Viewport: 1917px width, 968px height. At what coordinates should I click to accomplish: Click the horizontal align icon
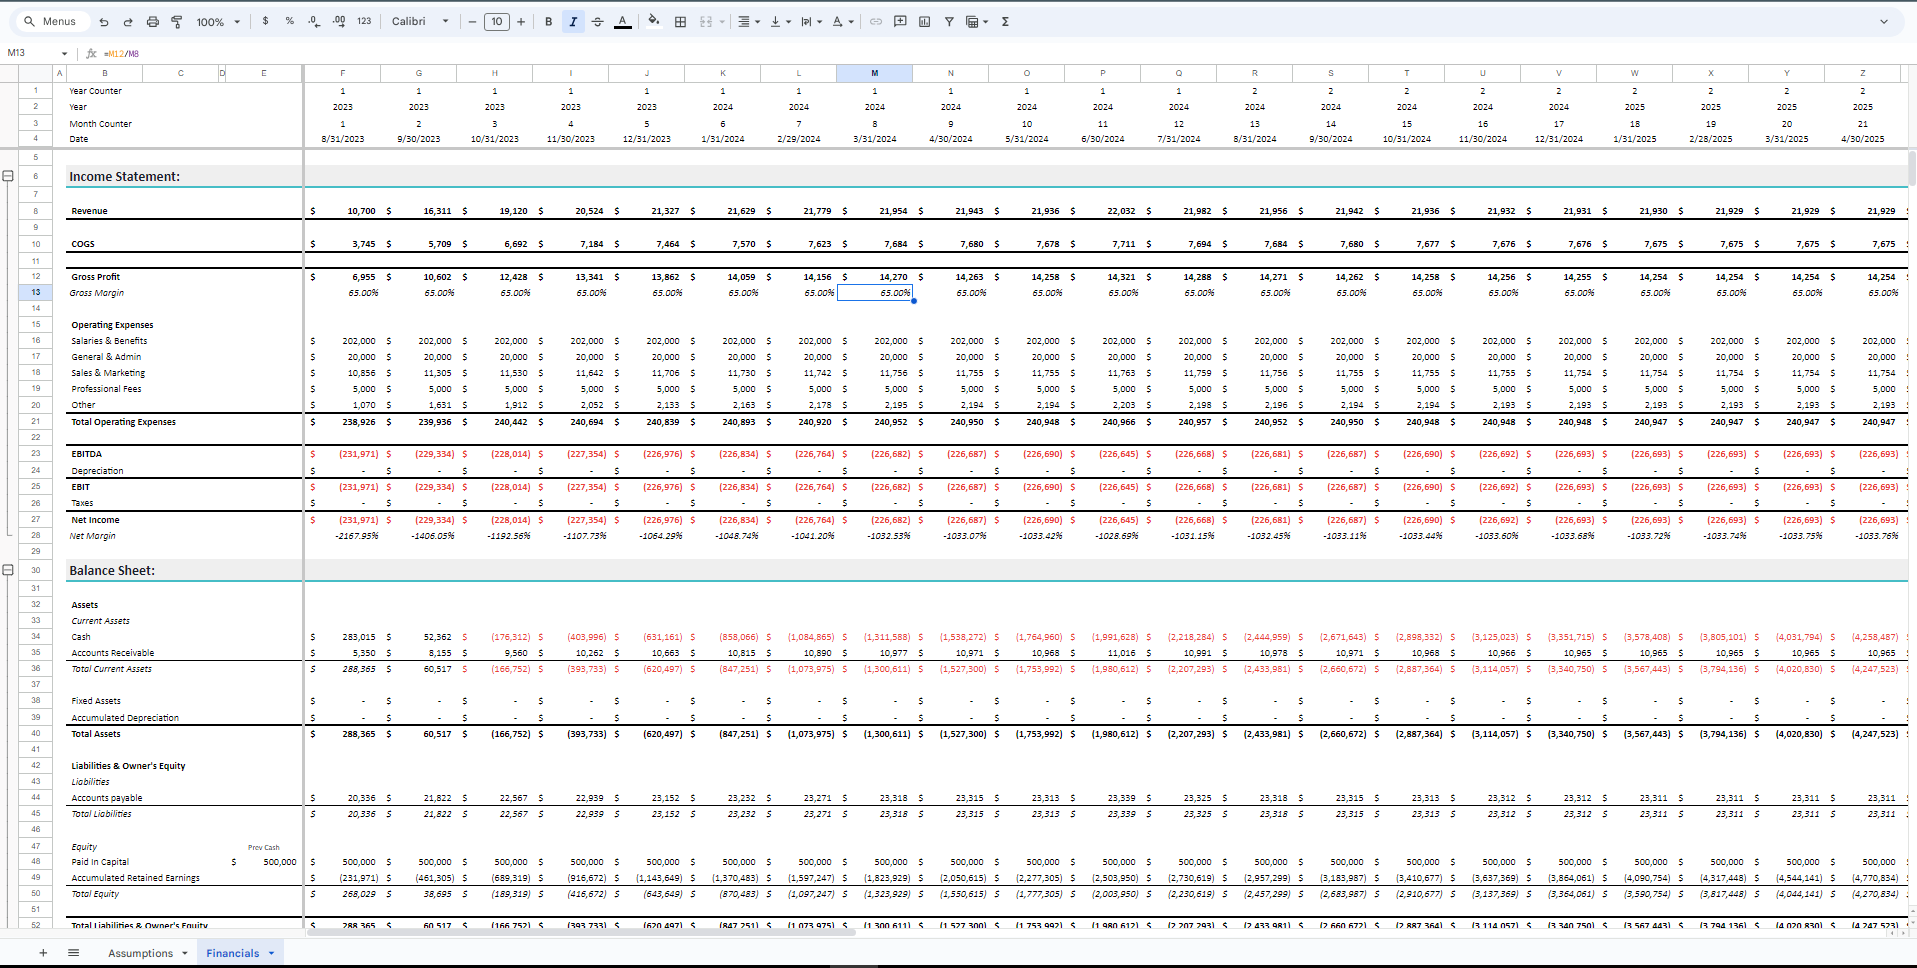(x=744, y=21)
